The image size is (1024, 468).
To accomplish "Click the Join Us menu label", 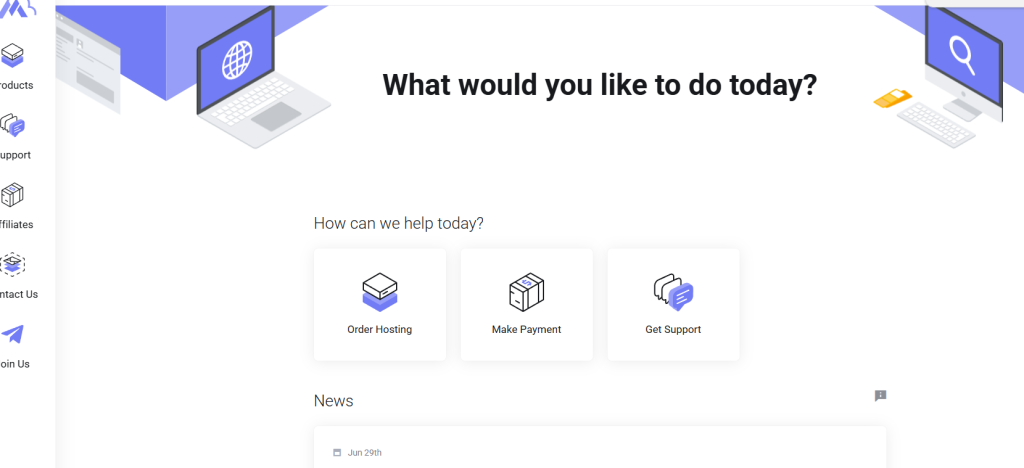I will tap(15, 364).
